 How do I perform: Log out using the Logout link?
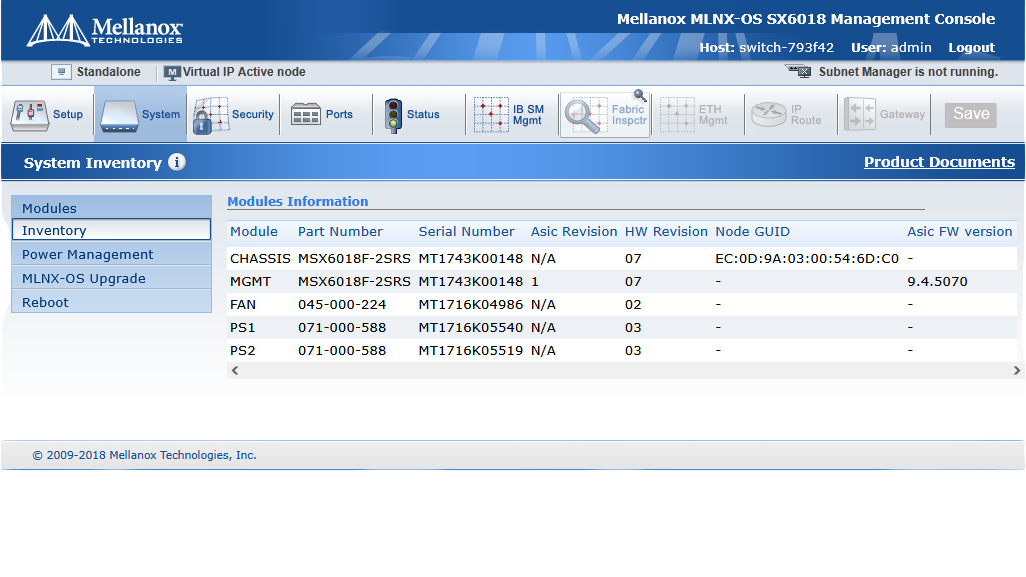[x=972, y=48]
